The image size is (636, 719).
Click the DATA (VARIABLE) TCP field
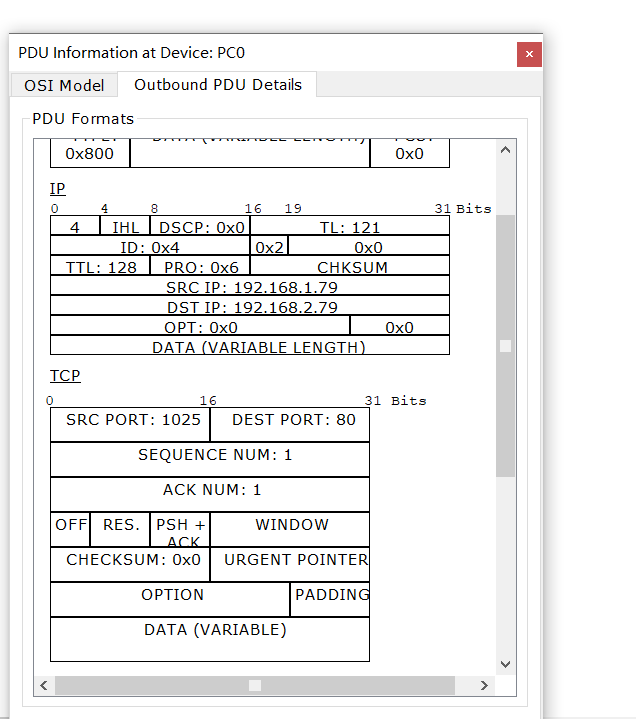pos(210,640)
